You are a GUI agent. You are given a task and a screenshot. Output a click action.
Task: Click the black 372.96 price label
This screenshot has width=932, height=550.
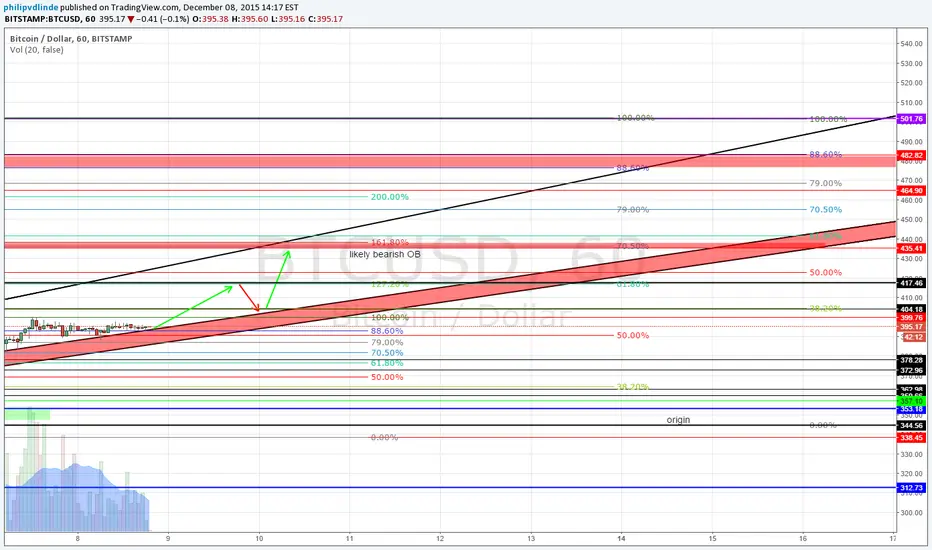coord(911,370)
